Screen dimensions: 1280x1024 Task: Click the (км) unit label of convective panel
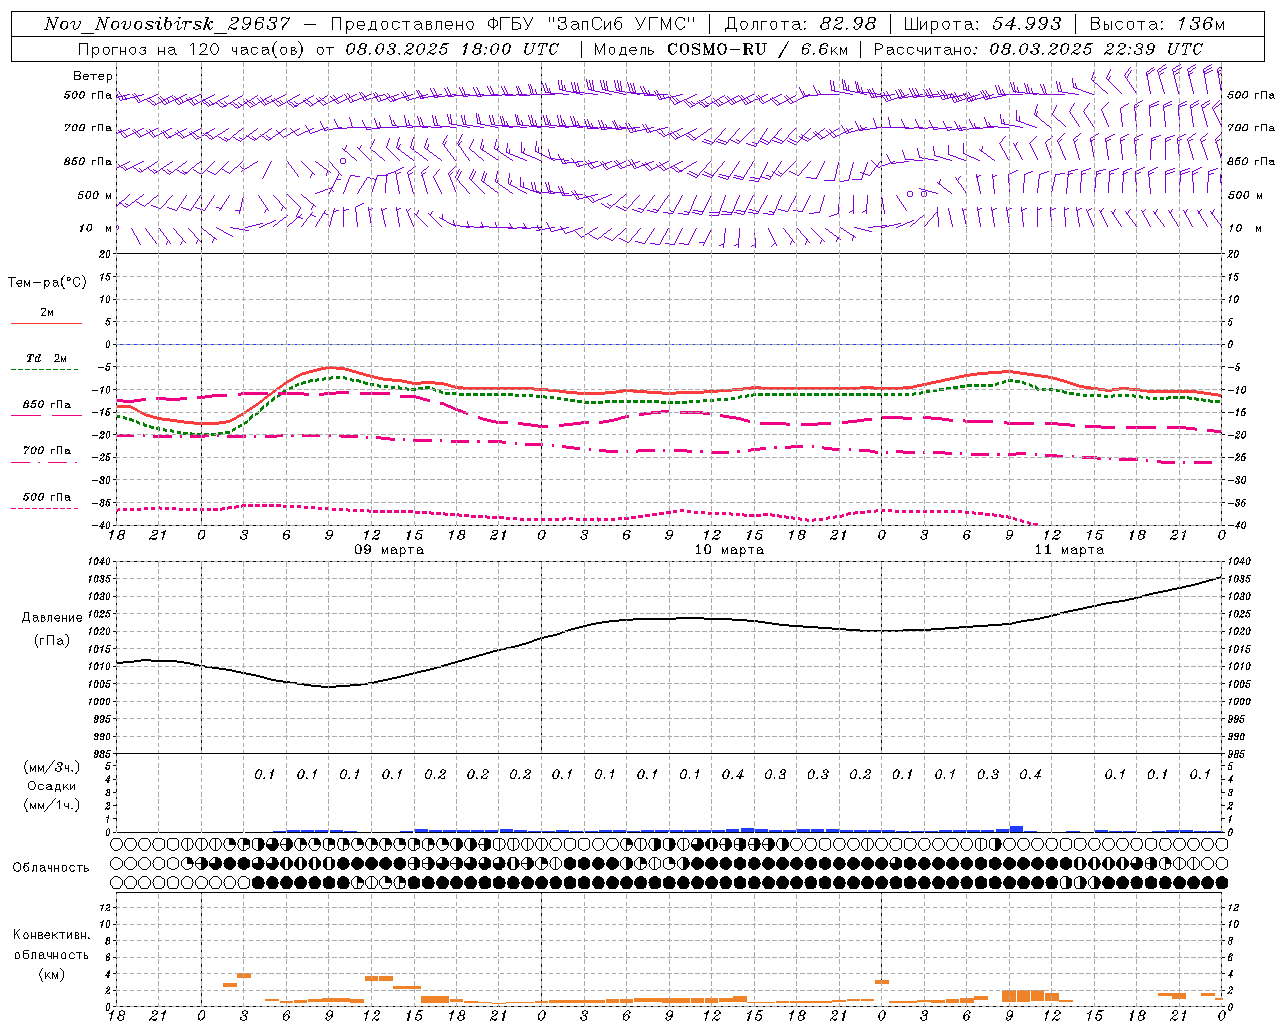coord(52,974)
